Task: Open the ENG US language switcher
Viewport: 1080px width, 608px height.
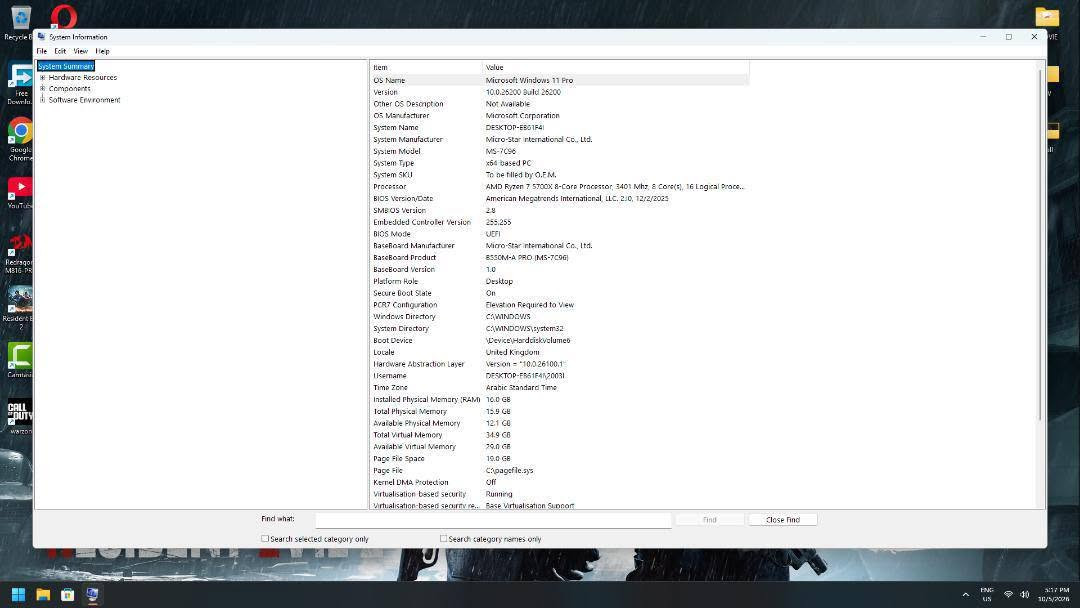Action: point(987,595)
